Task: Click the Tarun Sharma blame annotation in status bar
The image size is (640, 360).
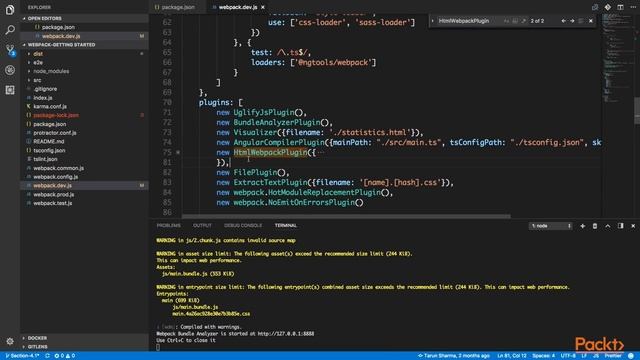Action: pyautogui.click(x=453, y=356)
